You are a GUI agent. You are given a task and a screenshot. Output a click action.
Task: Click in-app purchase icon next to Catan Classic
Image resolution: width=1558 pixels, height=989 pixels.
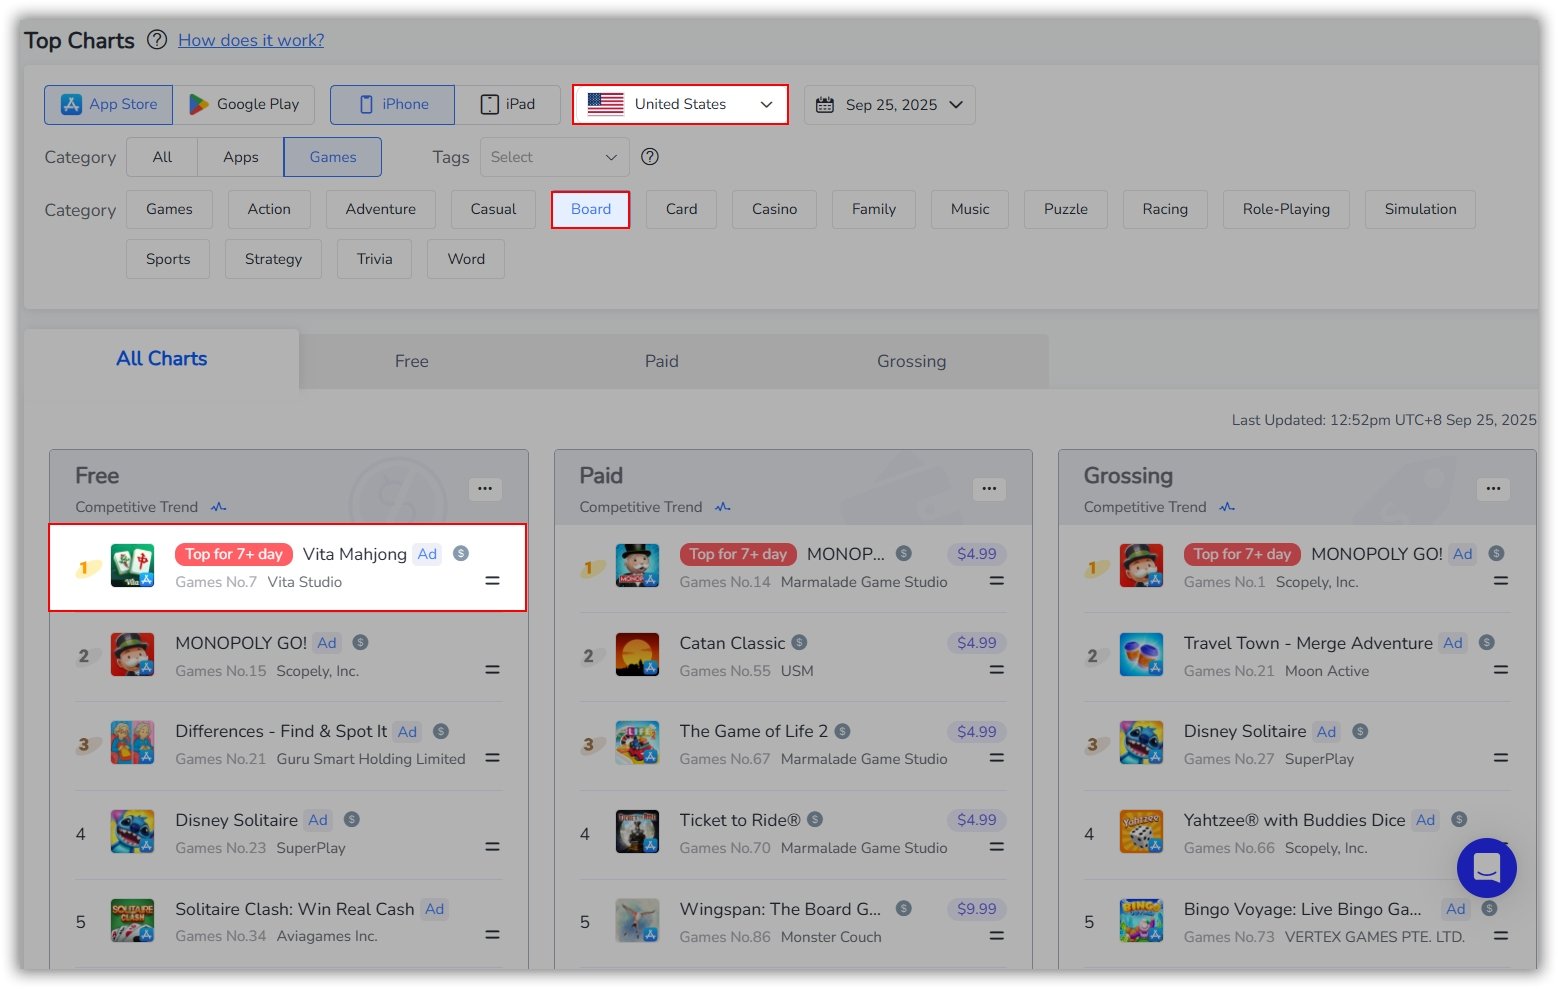pyautogui.click(x=799, y=642)
